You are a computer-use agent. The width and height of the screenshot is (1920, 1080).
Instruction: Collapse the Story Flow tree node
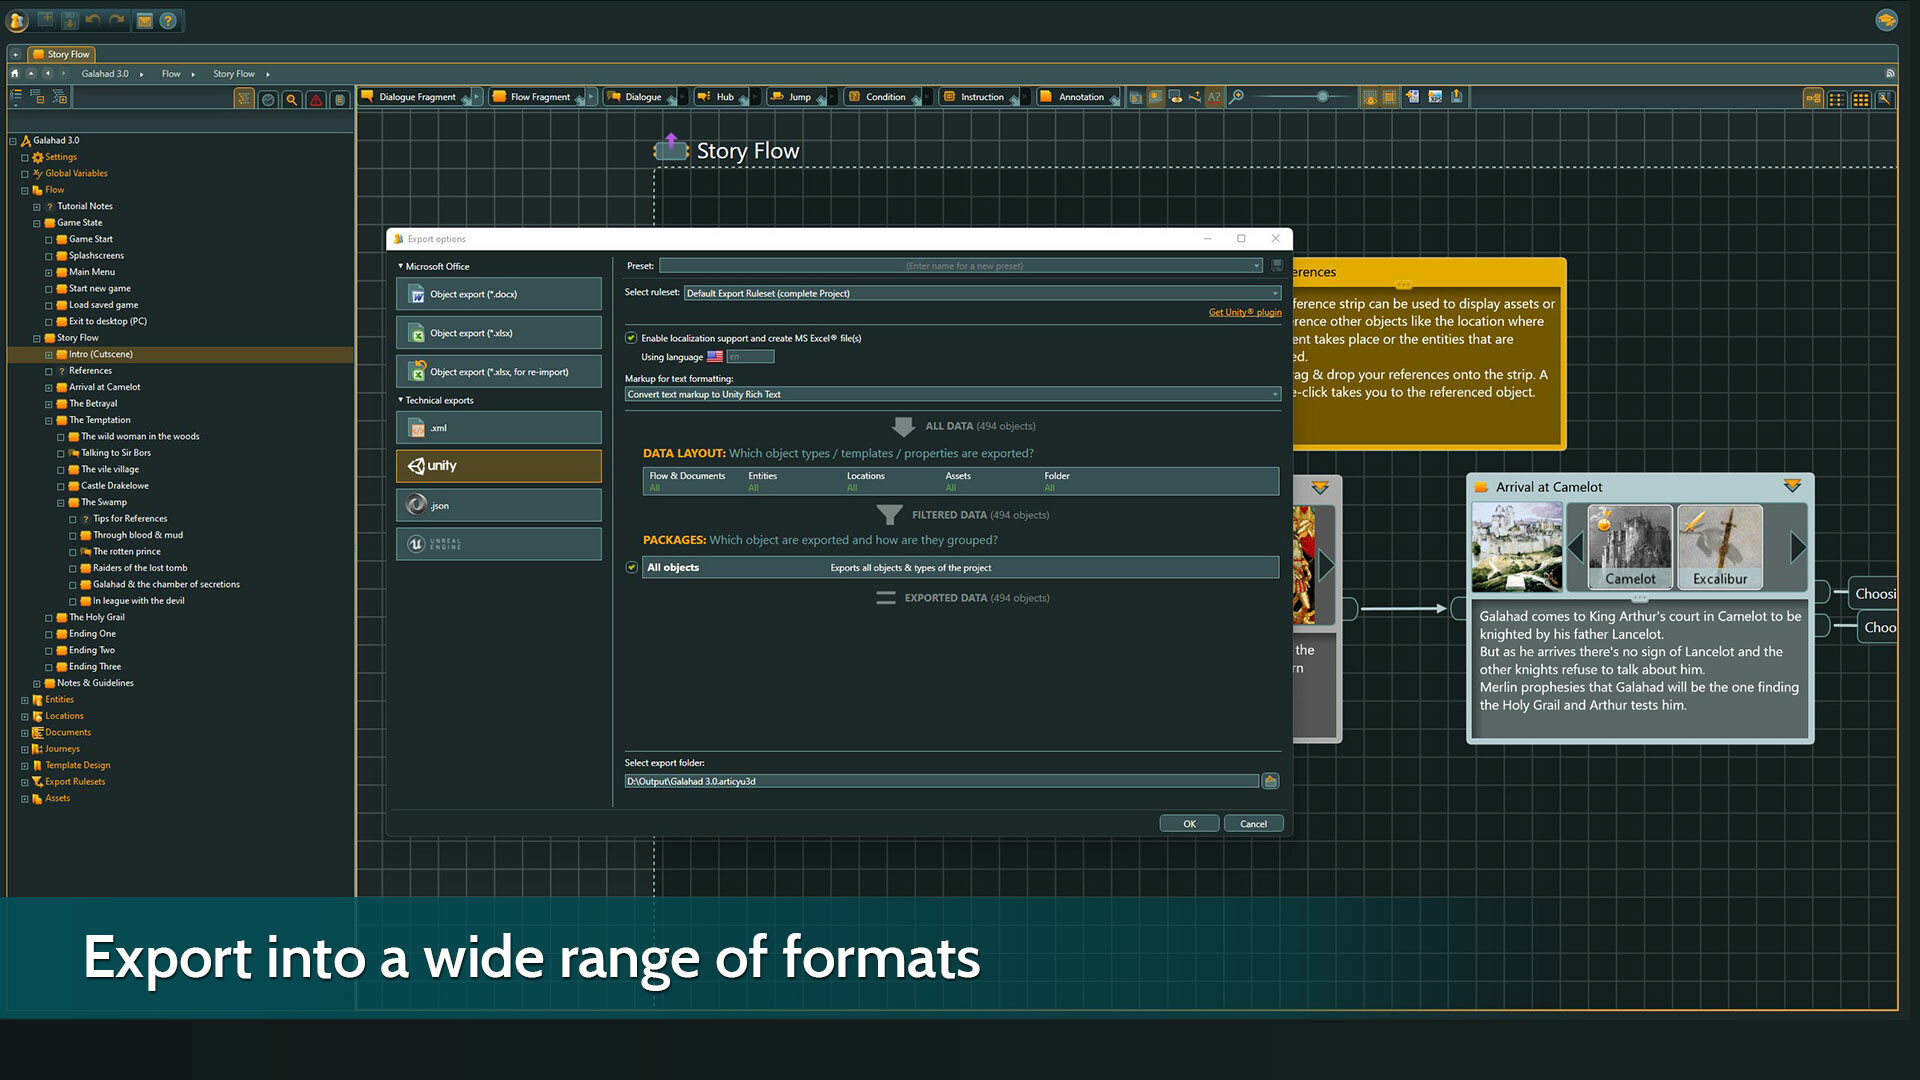point(36,337)
